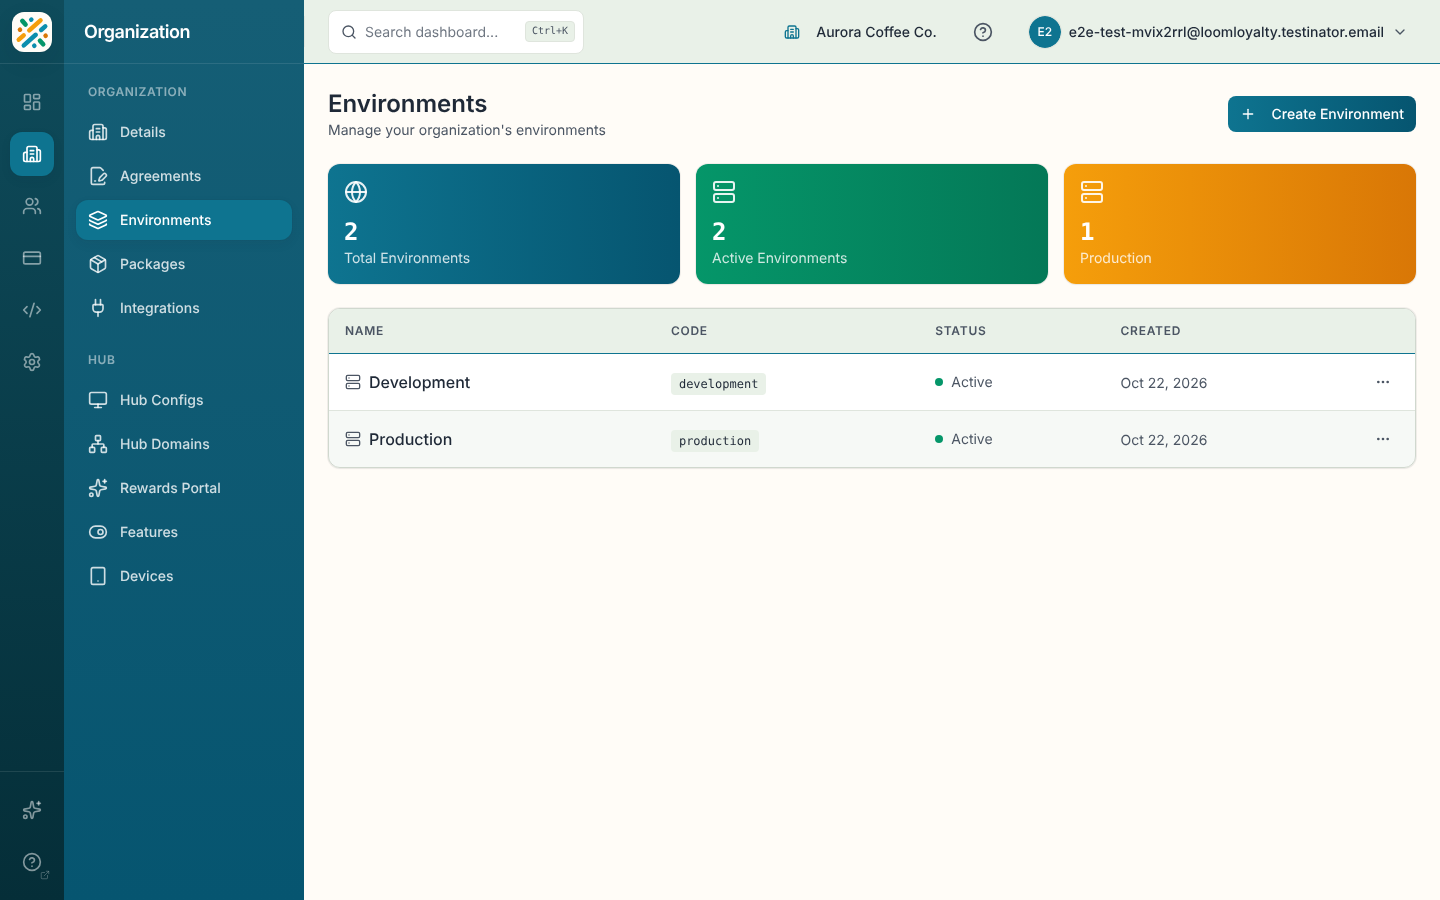Open Devices in sidebar
This screenshot has width=1440, height=900.
tap(184, 576)
